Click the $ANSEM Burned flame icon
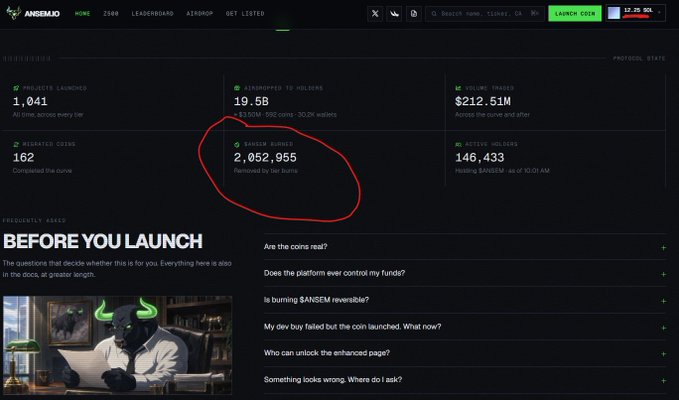Viewport: 679px width, 400px height. pos(237,144)
